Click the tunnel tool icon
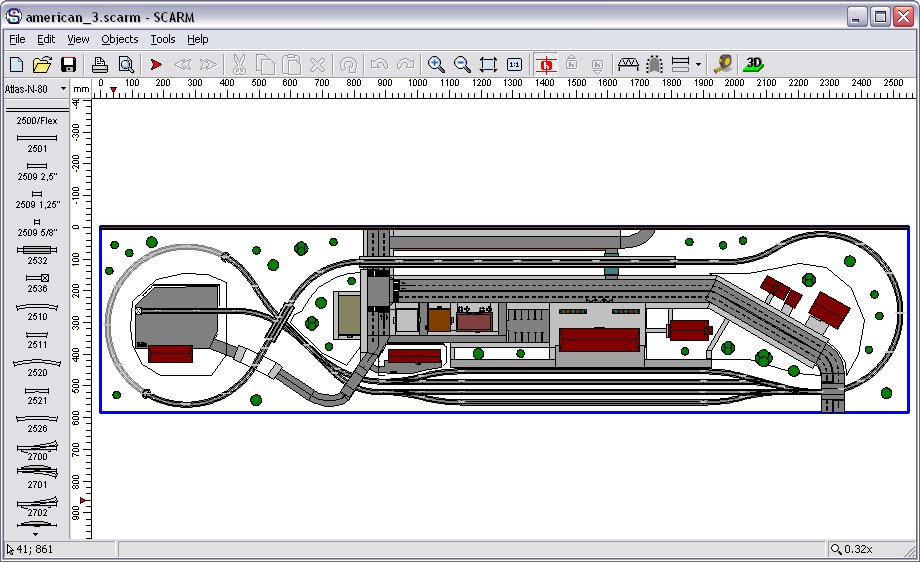The height and width of the screenshot is (562, 920). (x=654, y=64)
